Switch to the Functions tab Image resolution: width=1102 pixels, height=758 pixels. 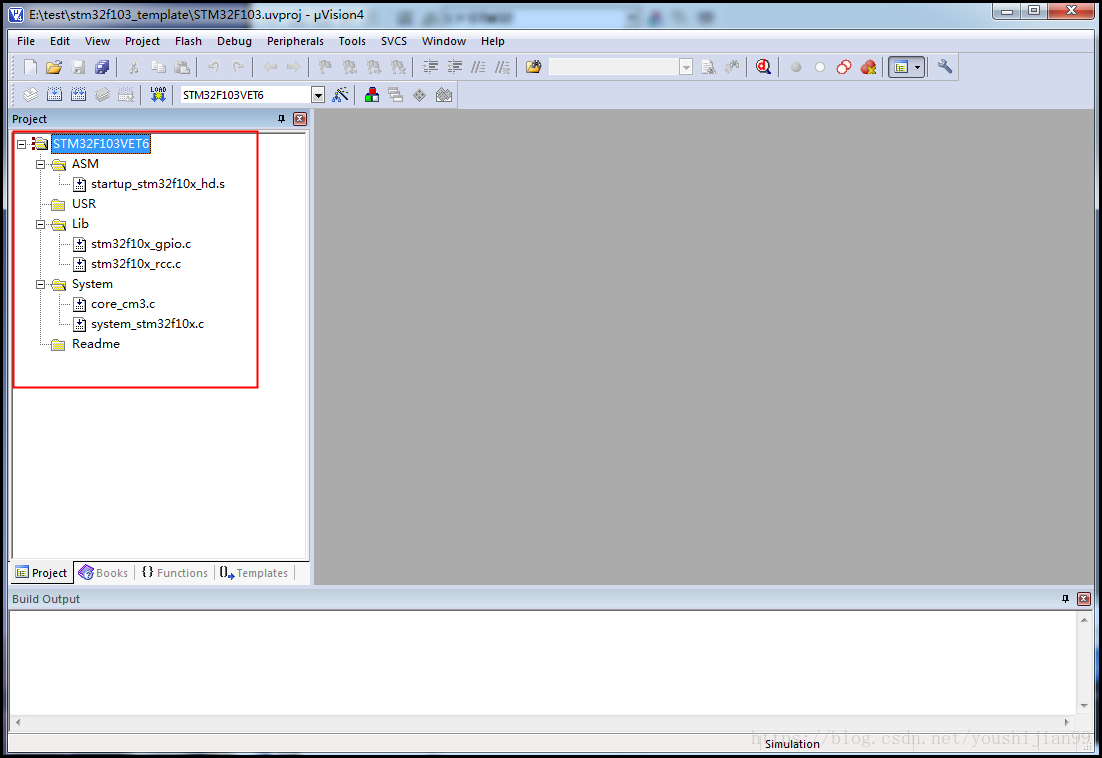coord(175,573)
